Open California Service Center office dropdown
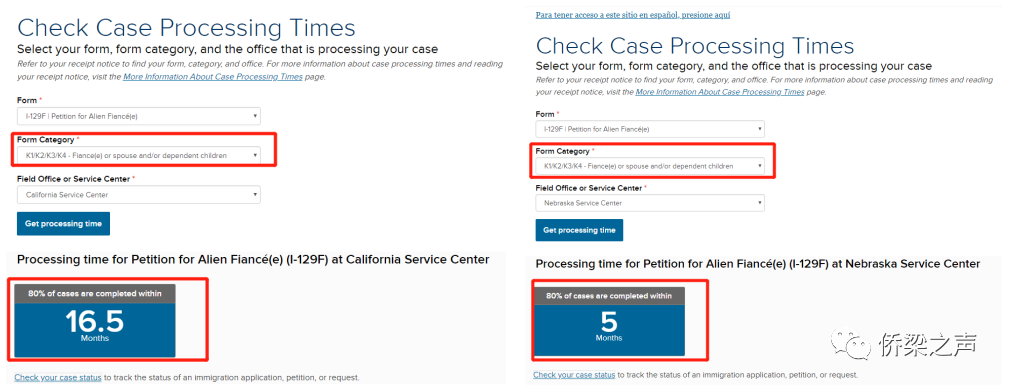Image resolution: width=1010 pixels, height=389 pixels. point(138,194)
